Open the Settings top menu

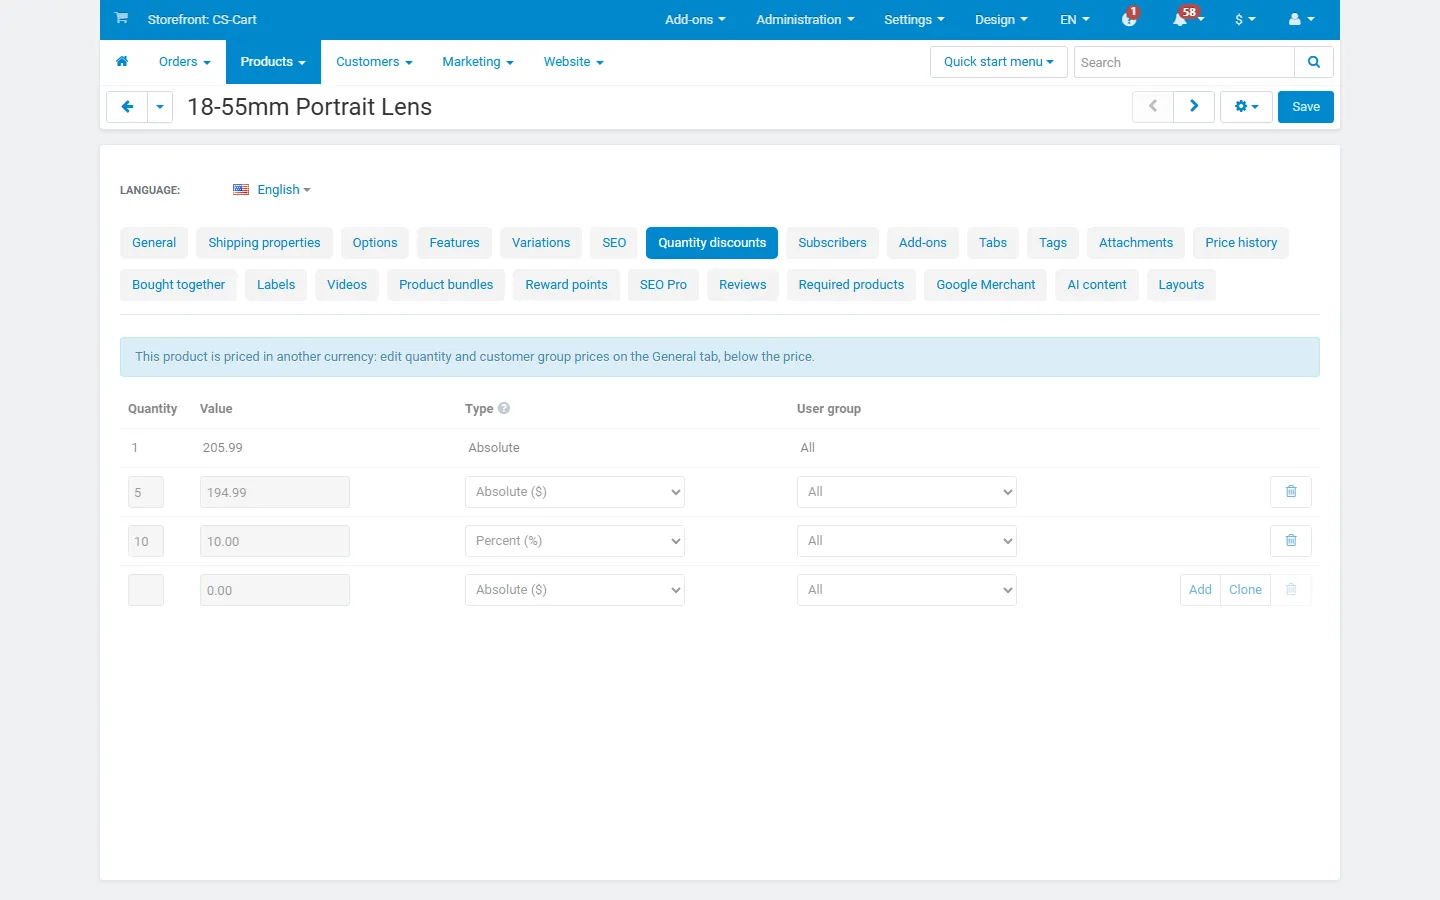[914, 19]
